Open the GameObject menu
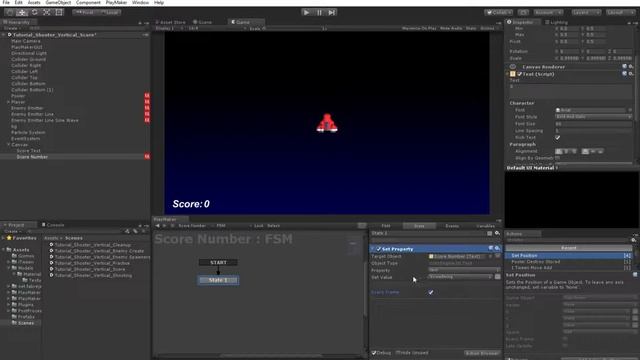640x360 pixels. (x=58, y=2)
